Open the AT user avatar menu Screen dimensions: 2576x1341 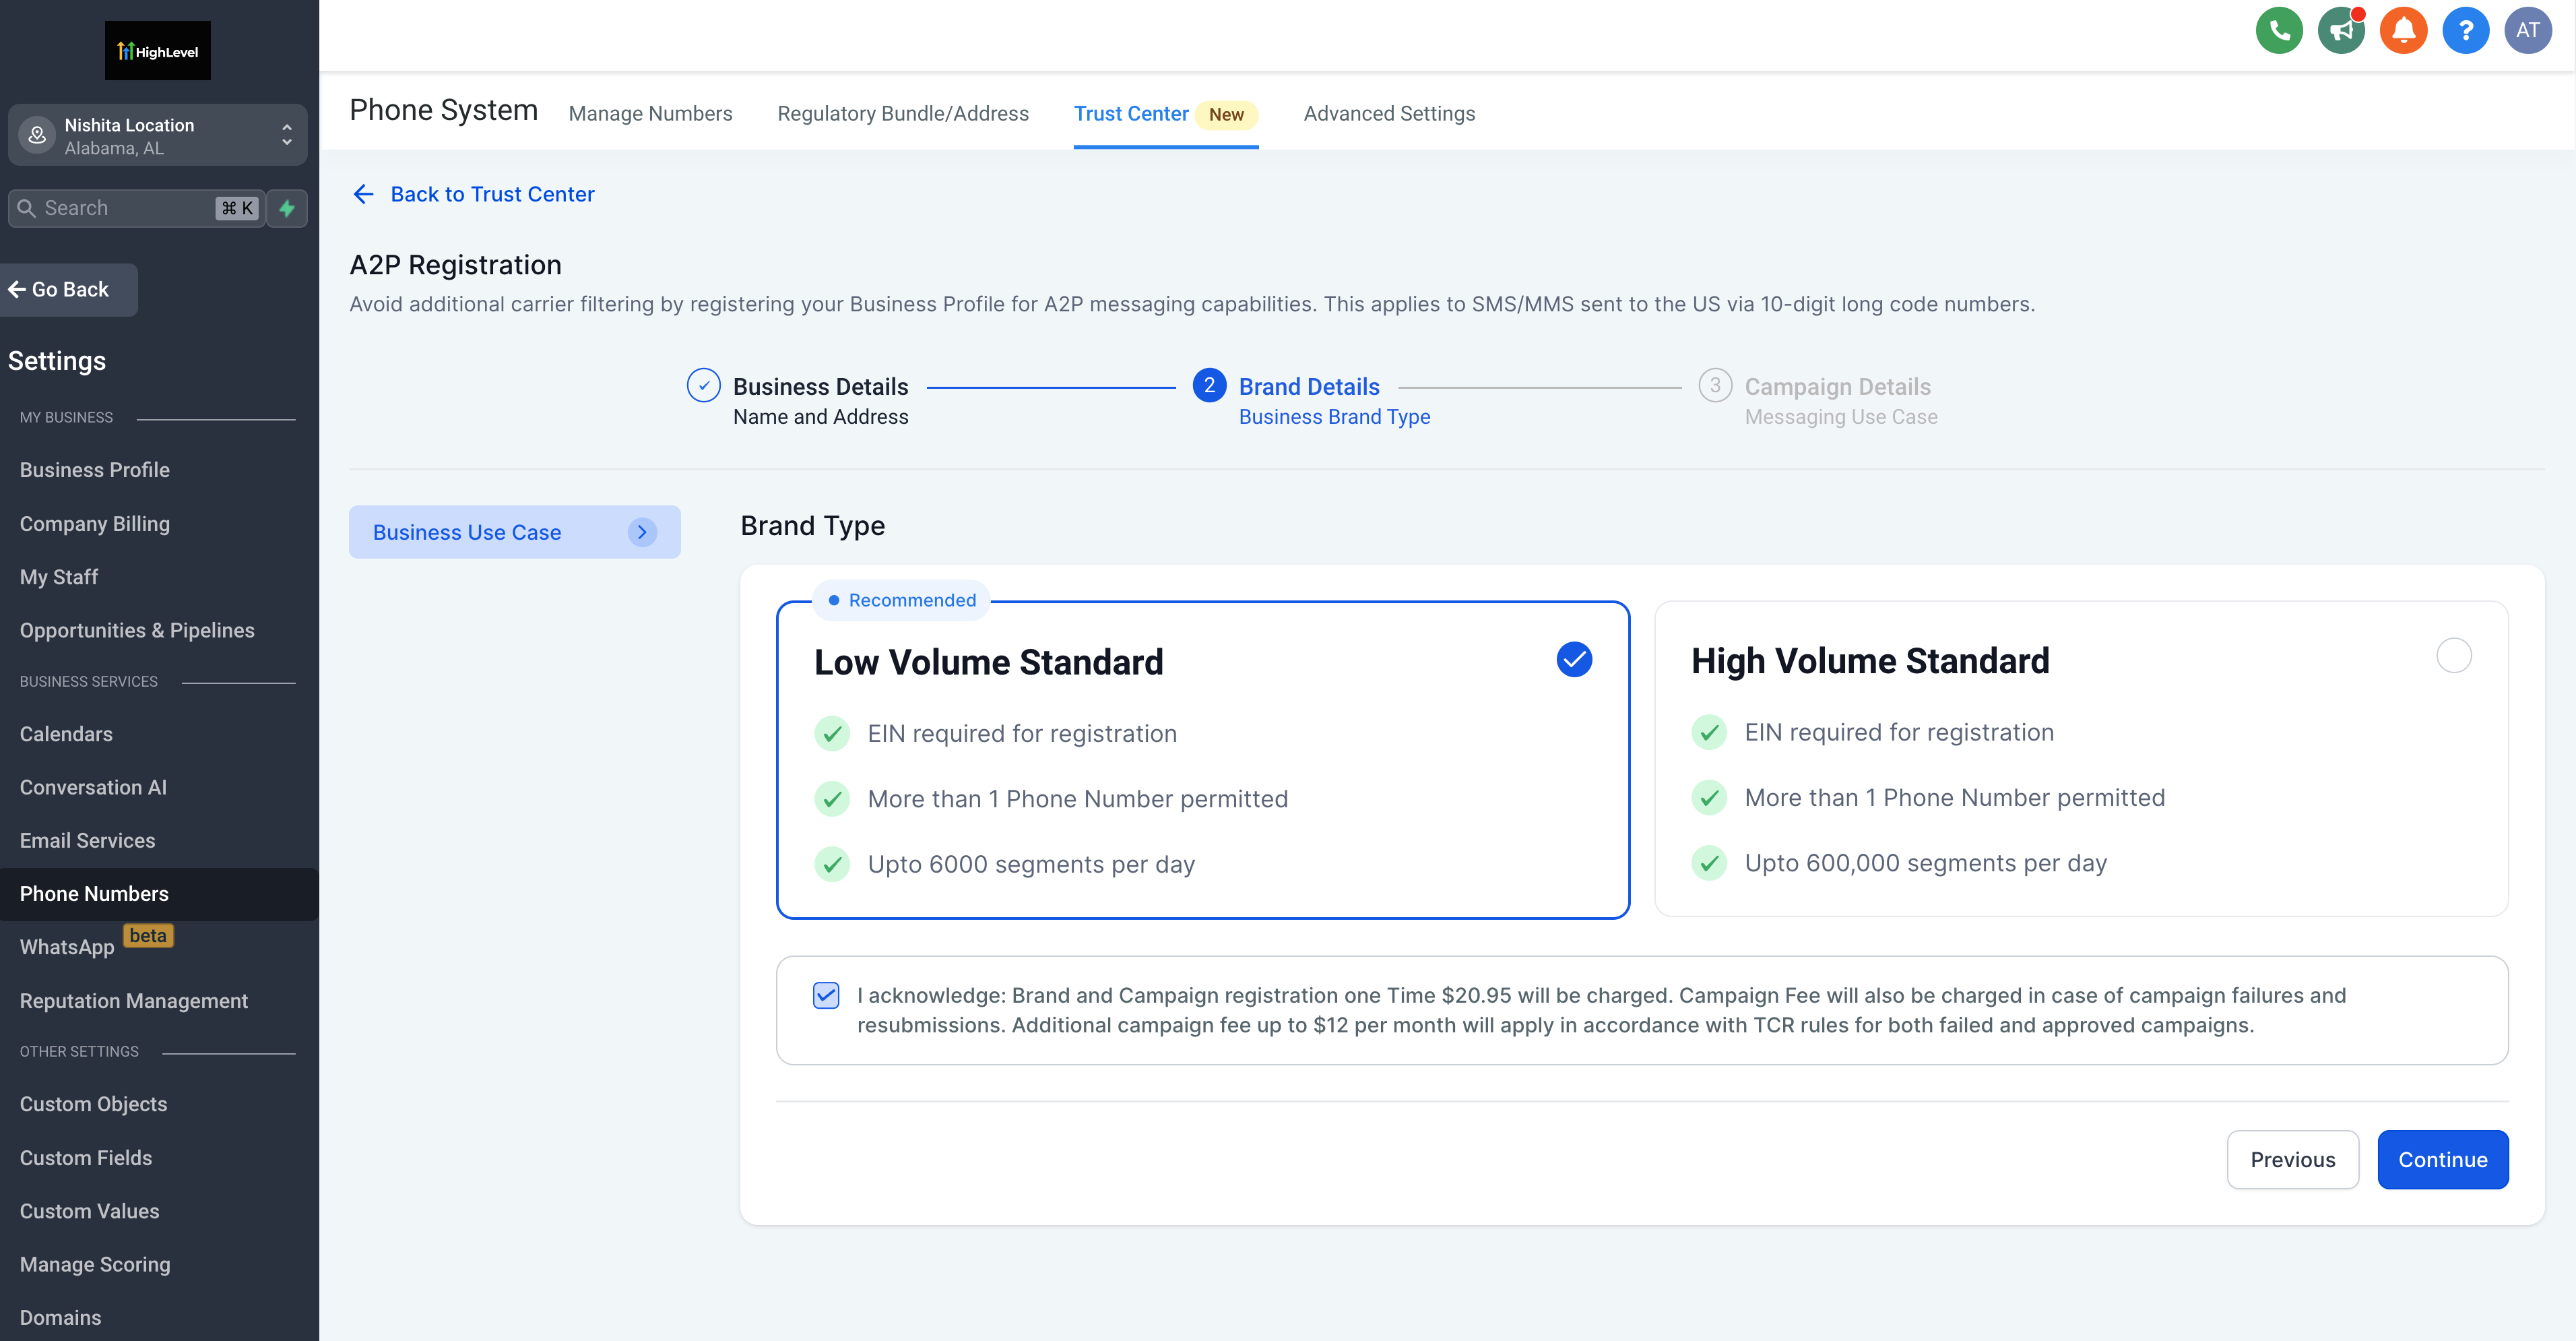pyautogui.click(x=2527, y=30)
